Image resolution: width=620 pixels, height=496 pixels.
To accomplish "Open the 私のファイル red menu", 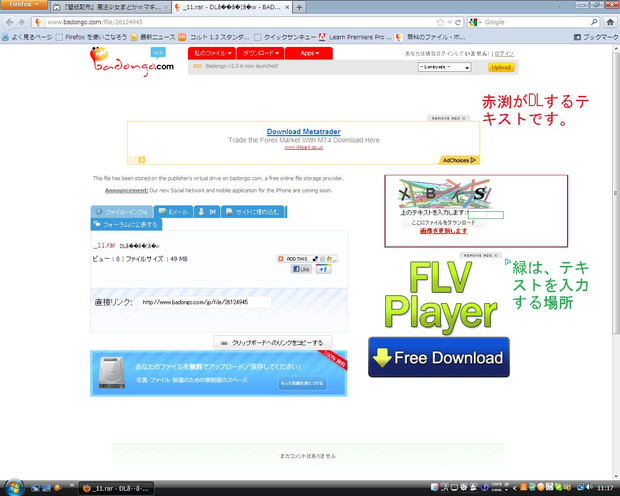I will (212, 53).
